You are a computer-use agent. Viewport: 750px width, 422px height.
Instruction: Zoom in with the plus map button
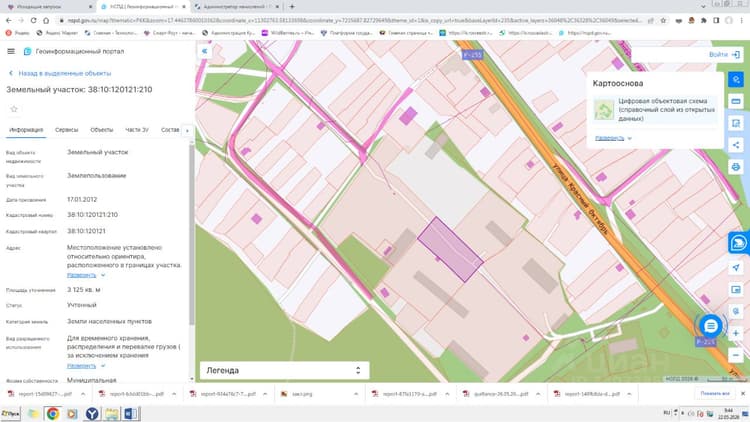[736, 333]
